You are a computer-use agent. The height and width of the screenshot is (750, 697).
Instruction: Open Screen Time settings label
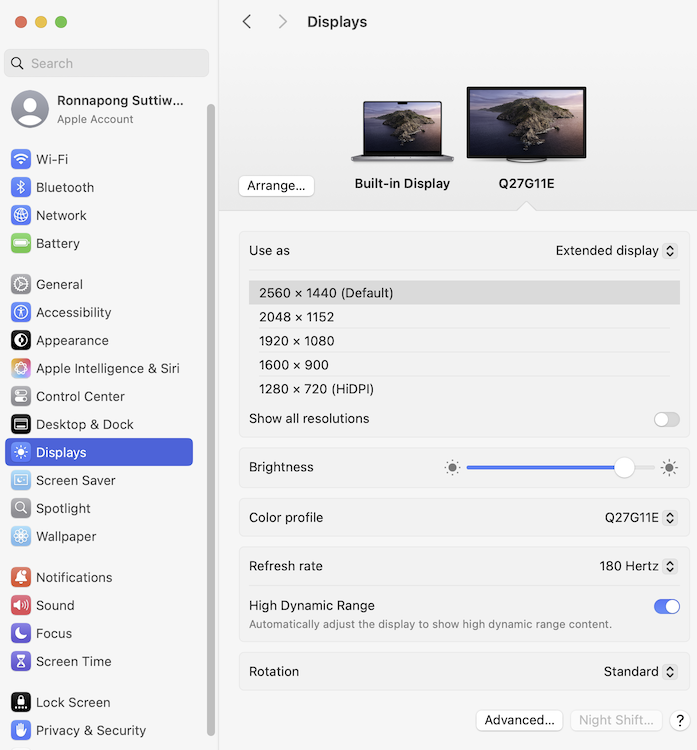[74, 662]
